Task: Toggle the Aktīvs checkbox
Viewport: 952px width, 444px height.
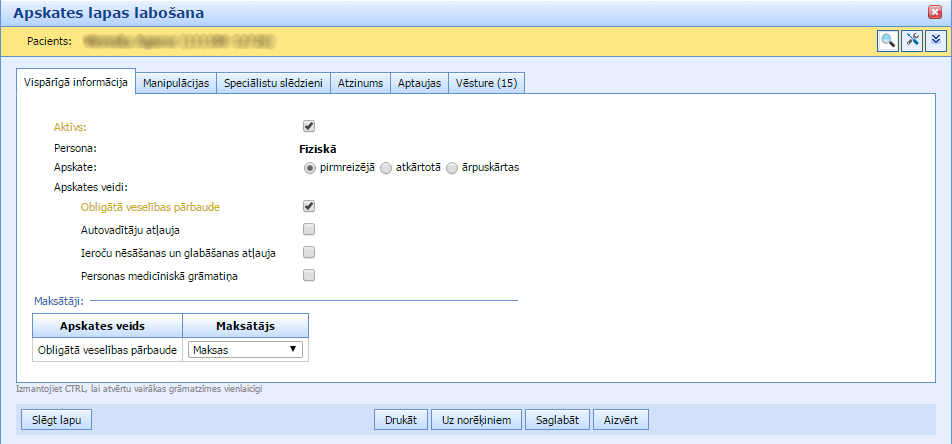Action: point(309,127)
